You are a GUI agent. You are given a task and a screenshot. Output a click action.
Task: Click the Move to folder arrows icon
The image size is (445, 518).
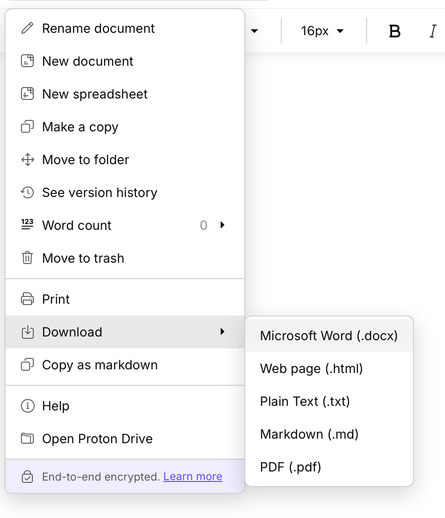(27, 160)
